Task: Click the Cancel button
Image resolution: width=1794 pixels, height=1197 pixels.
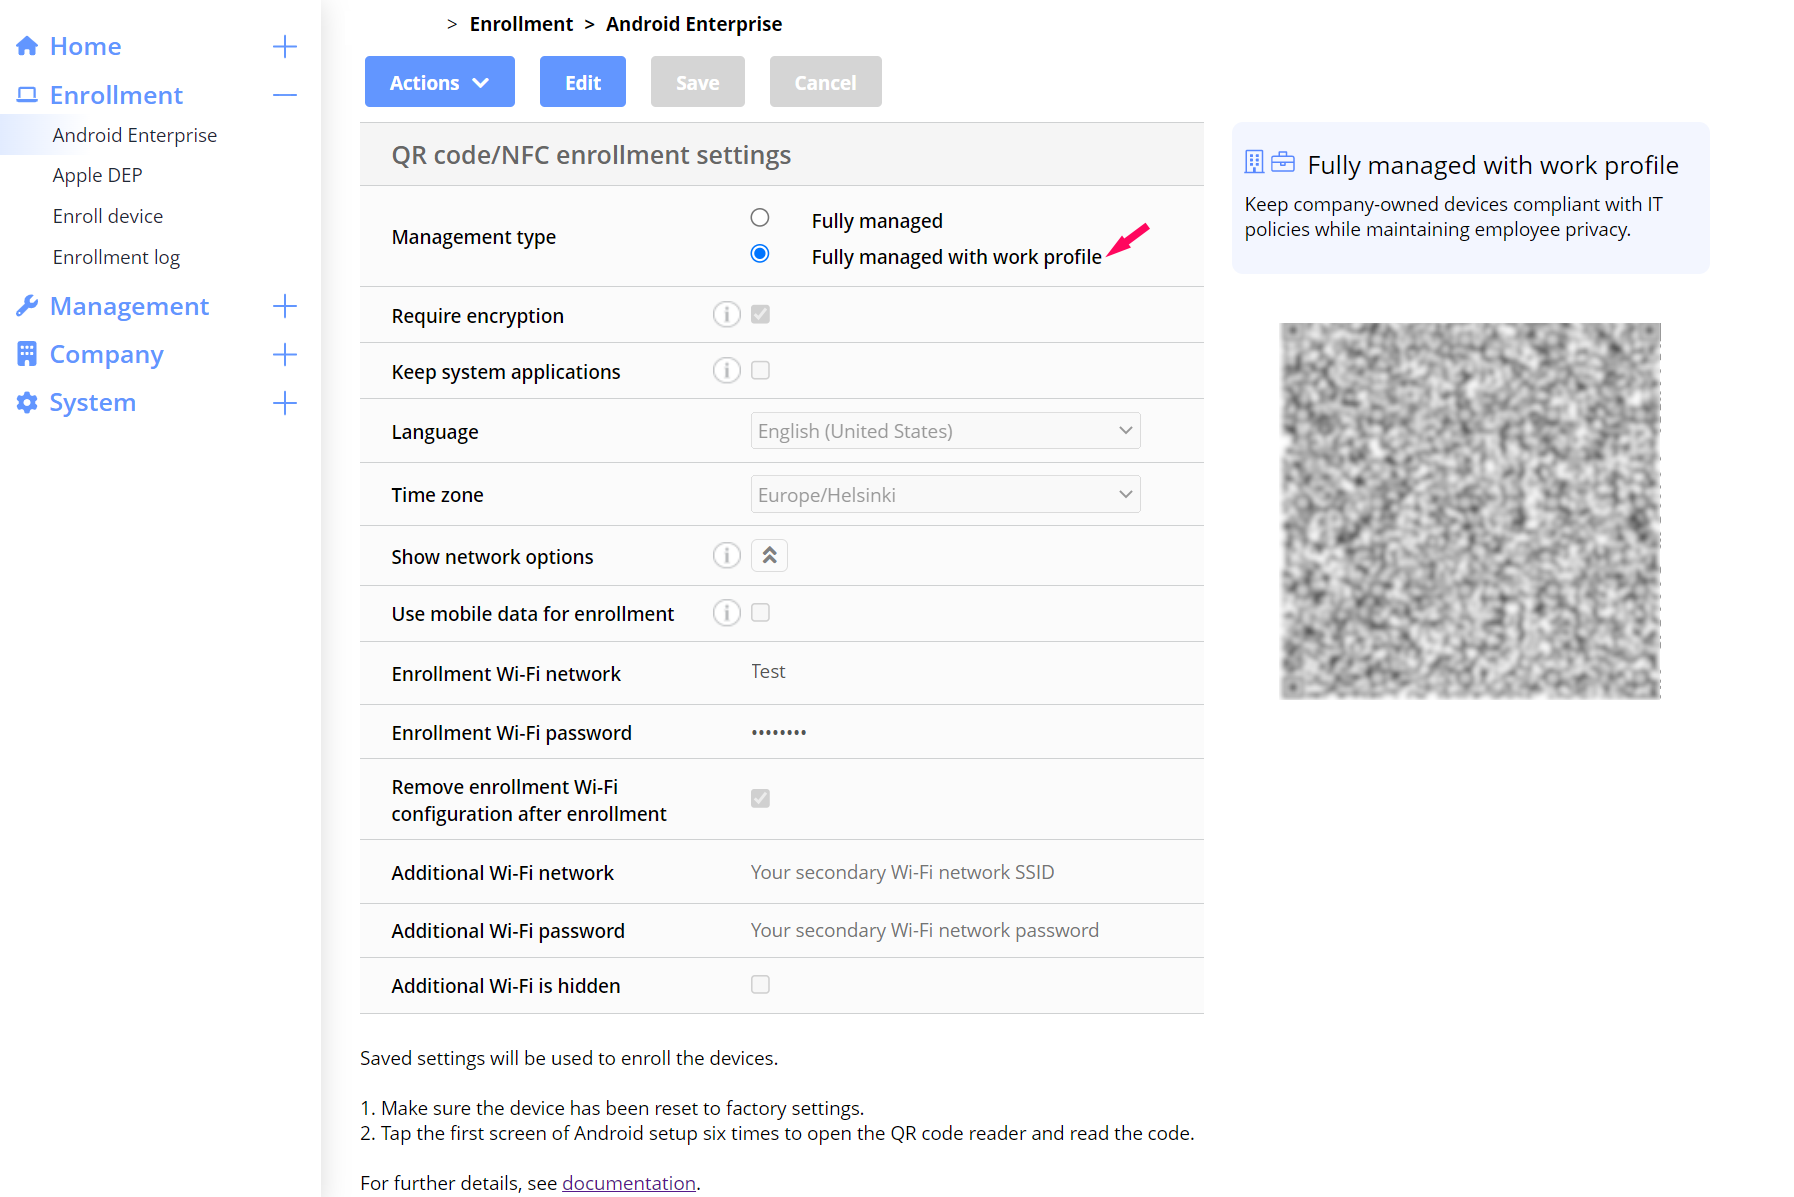Action: click(x=826, y=82)
